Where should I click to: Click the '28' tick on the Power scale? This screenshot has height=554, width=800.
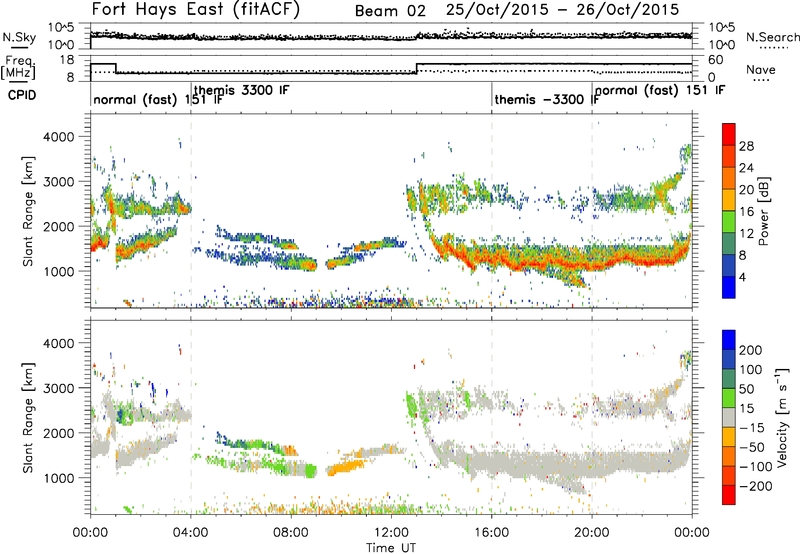(x=746, y=146)
